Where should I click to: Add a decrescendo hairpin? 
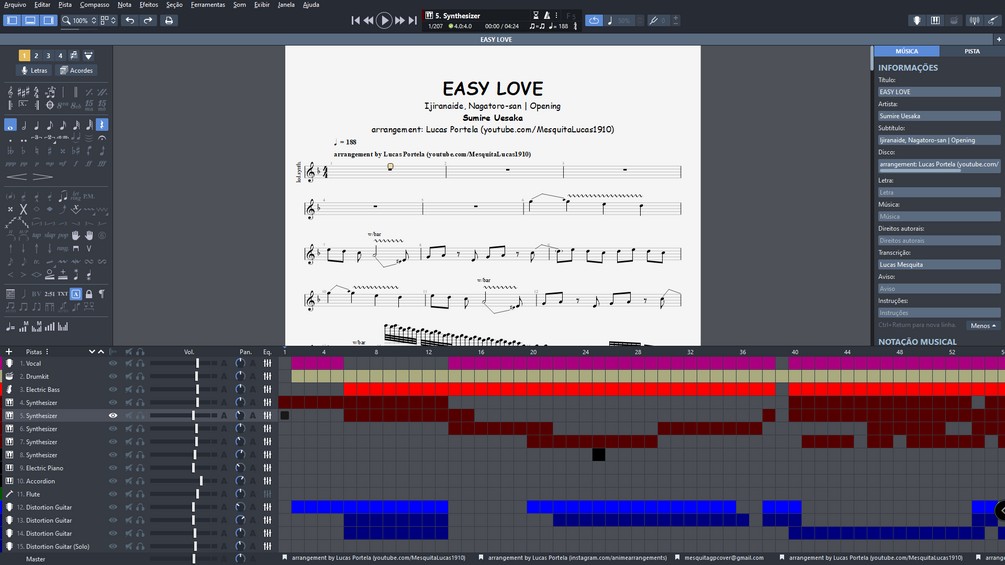[x=42, y=177]
